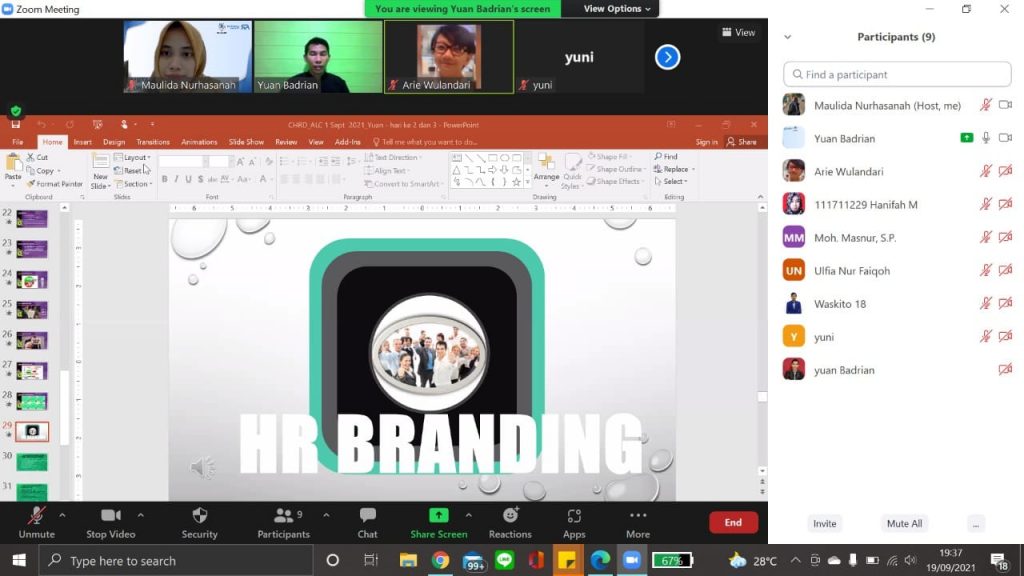Image resolution: width=1024 pixels, height=576 pixels.
Task: Toggle mute for Moh. Masnur, S.P.
Action: [x=985, y=237]
